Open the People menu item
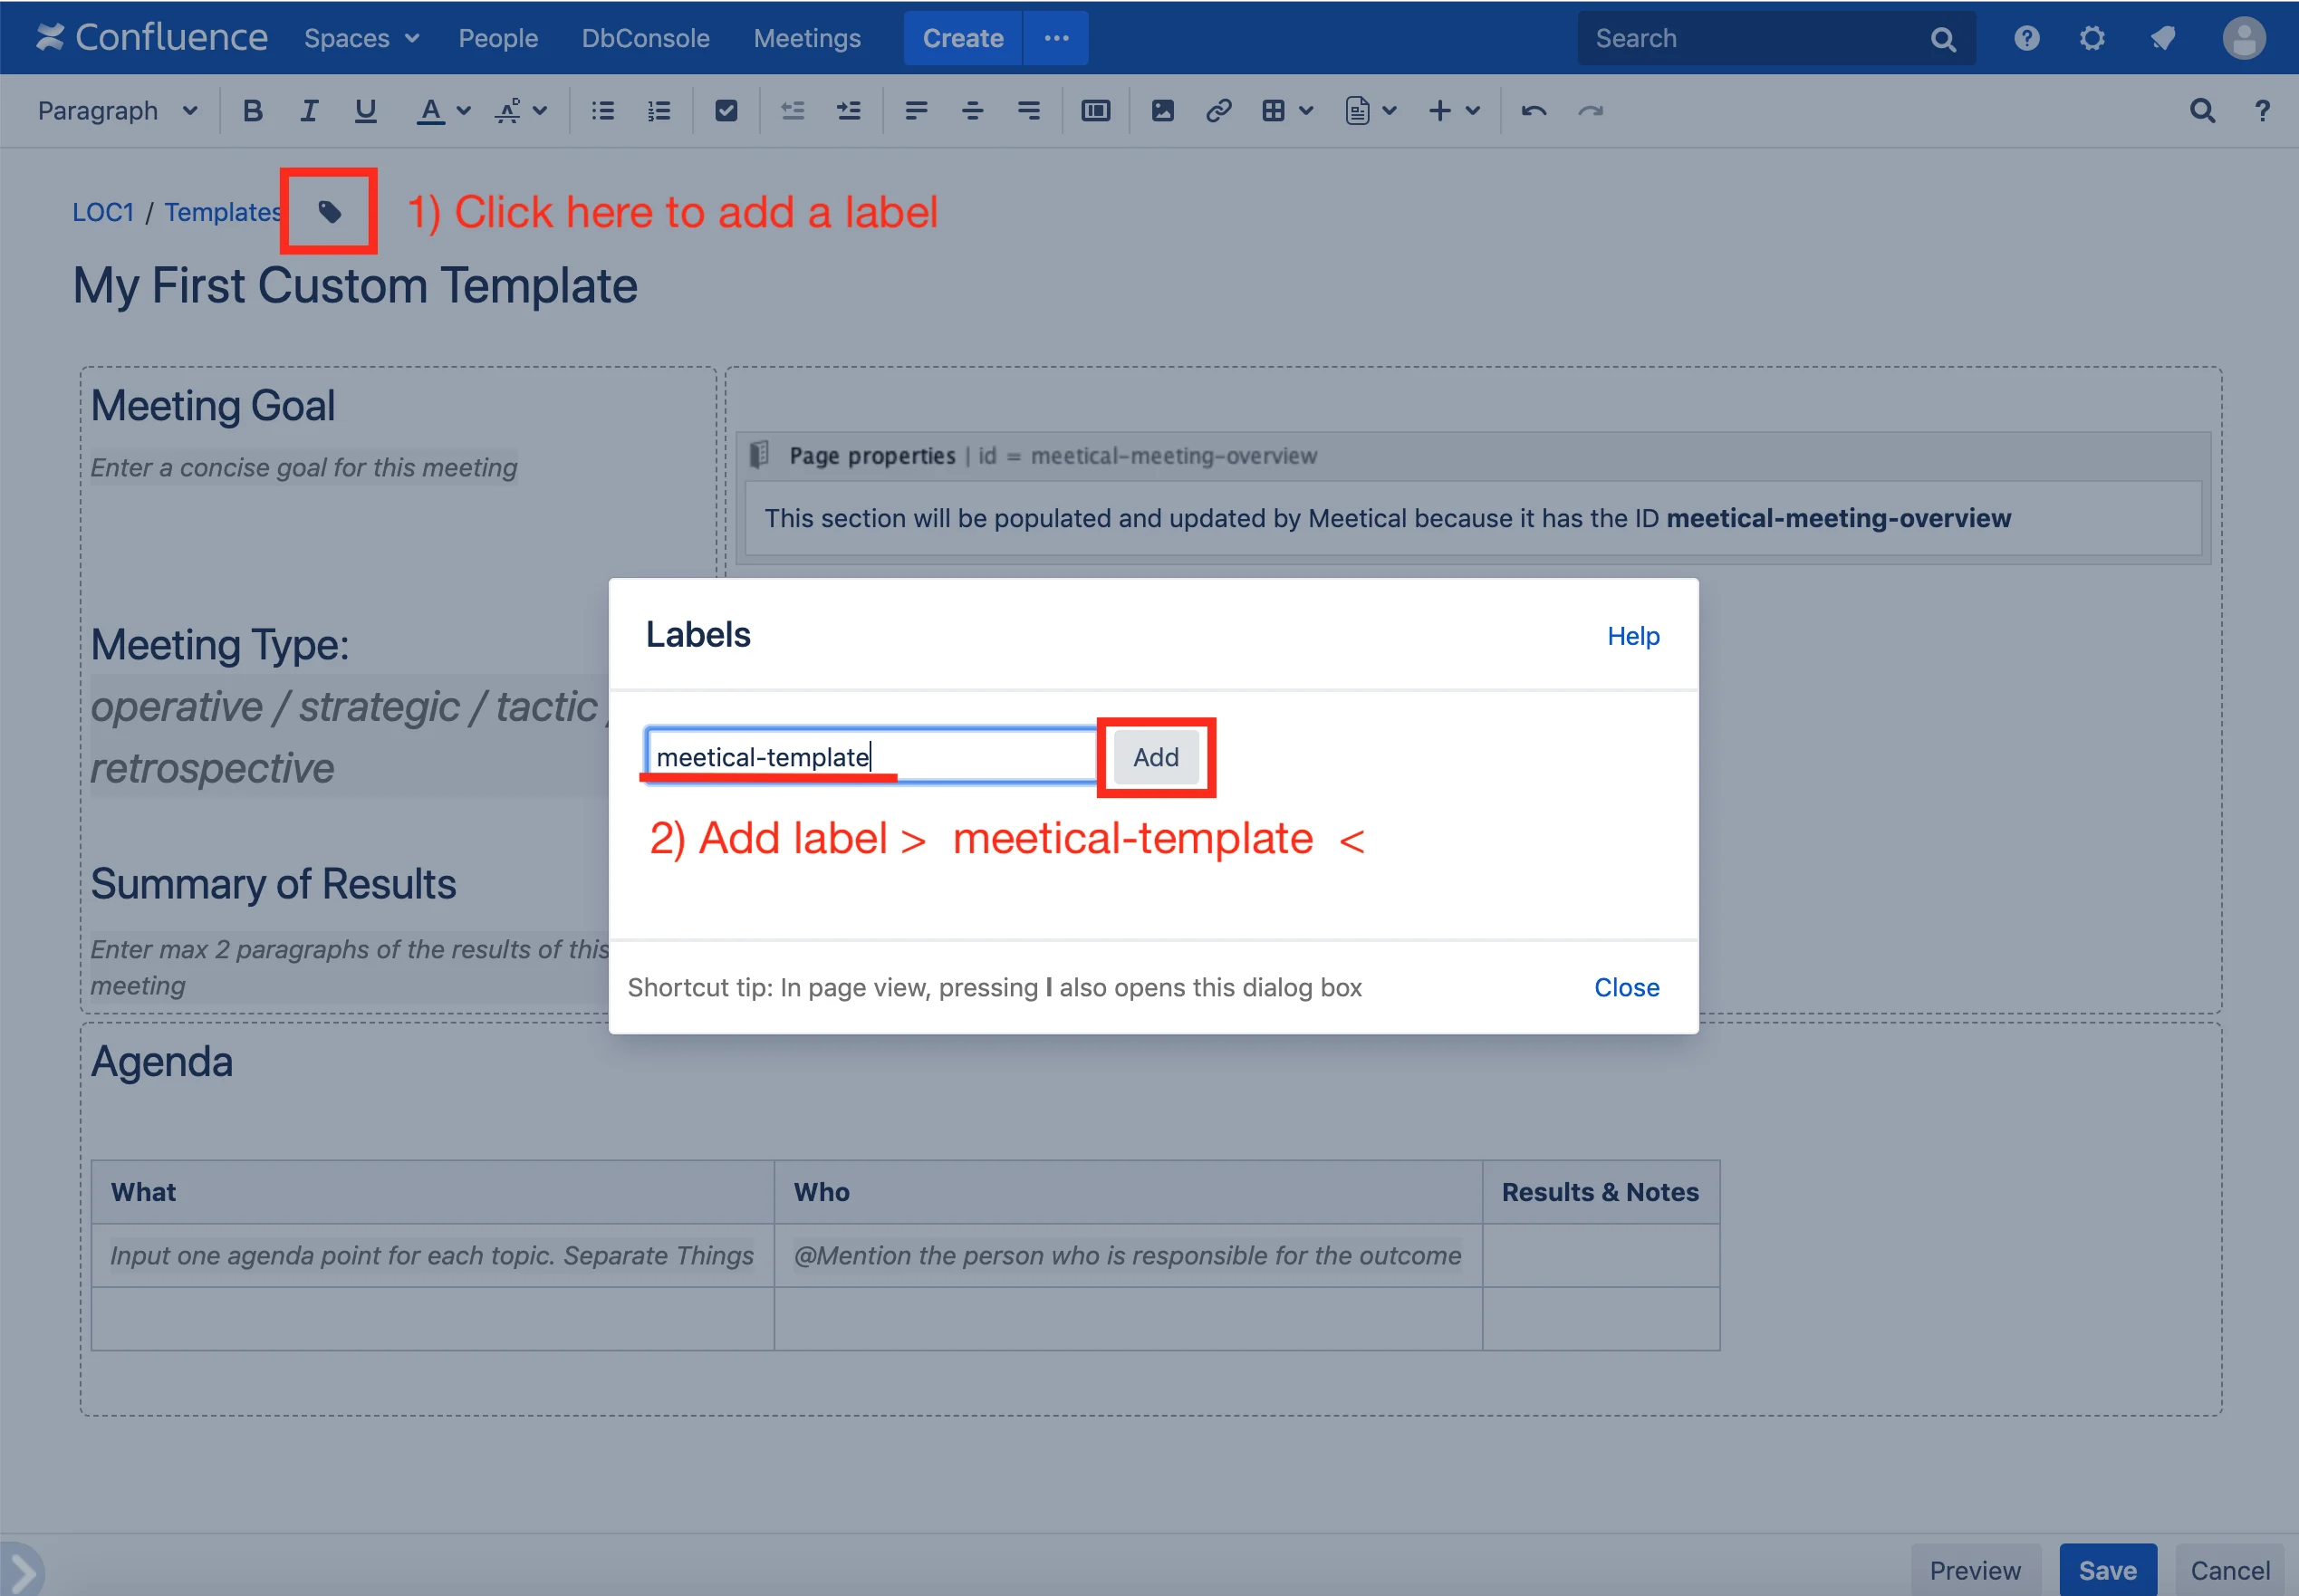 pos(498,38)
